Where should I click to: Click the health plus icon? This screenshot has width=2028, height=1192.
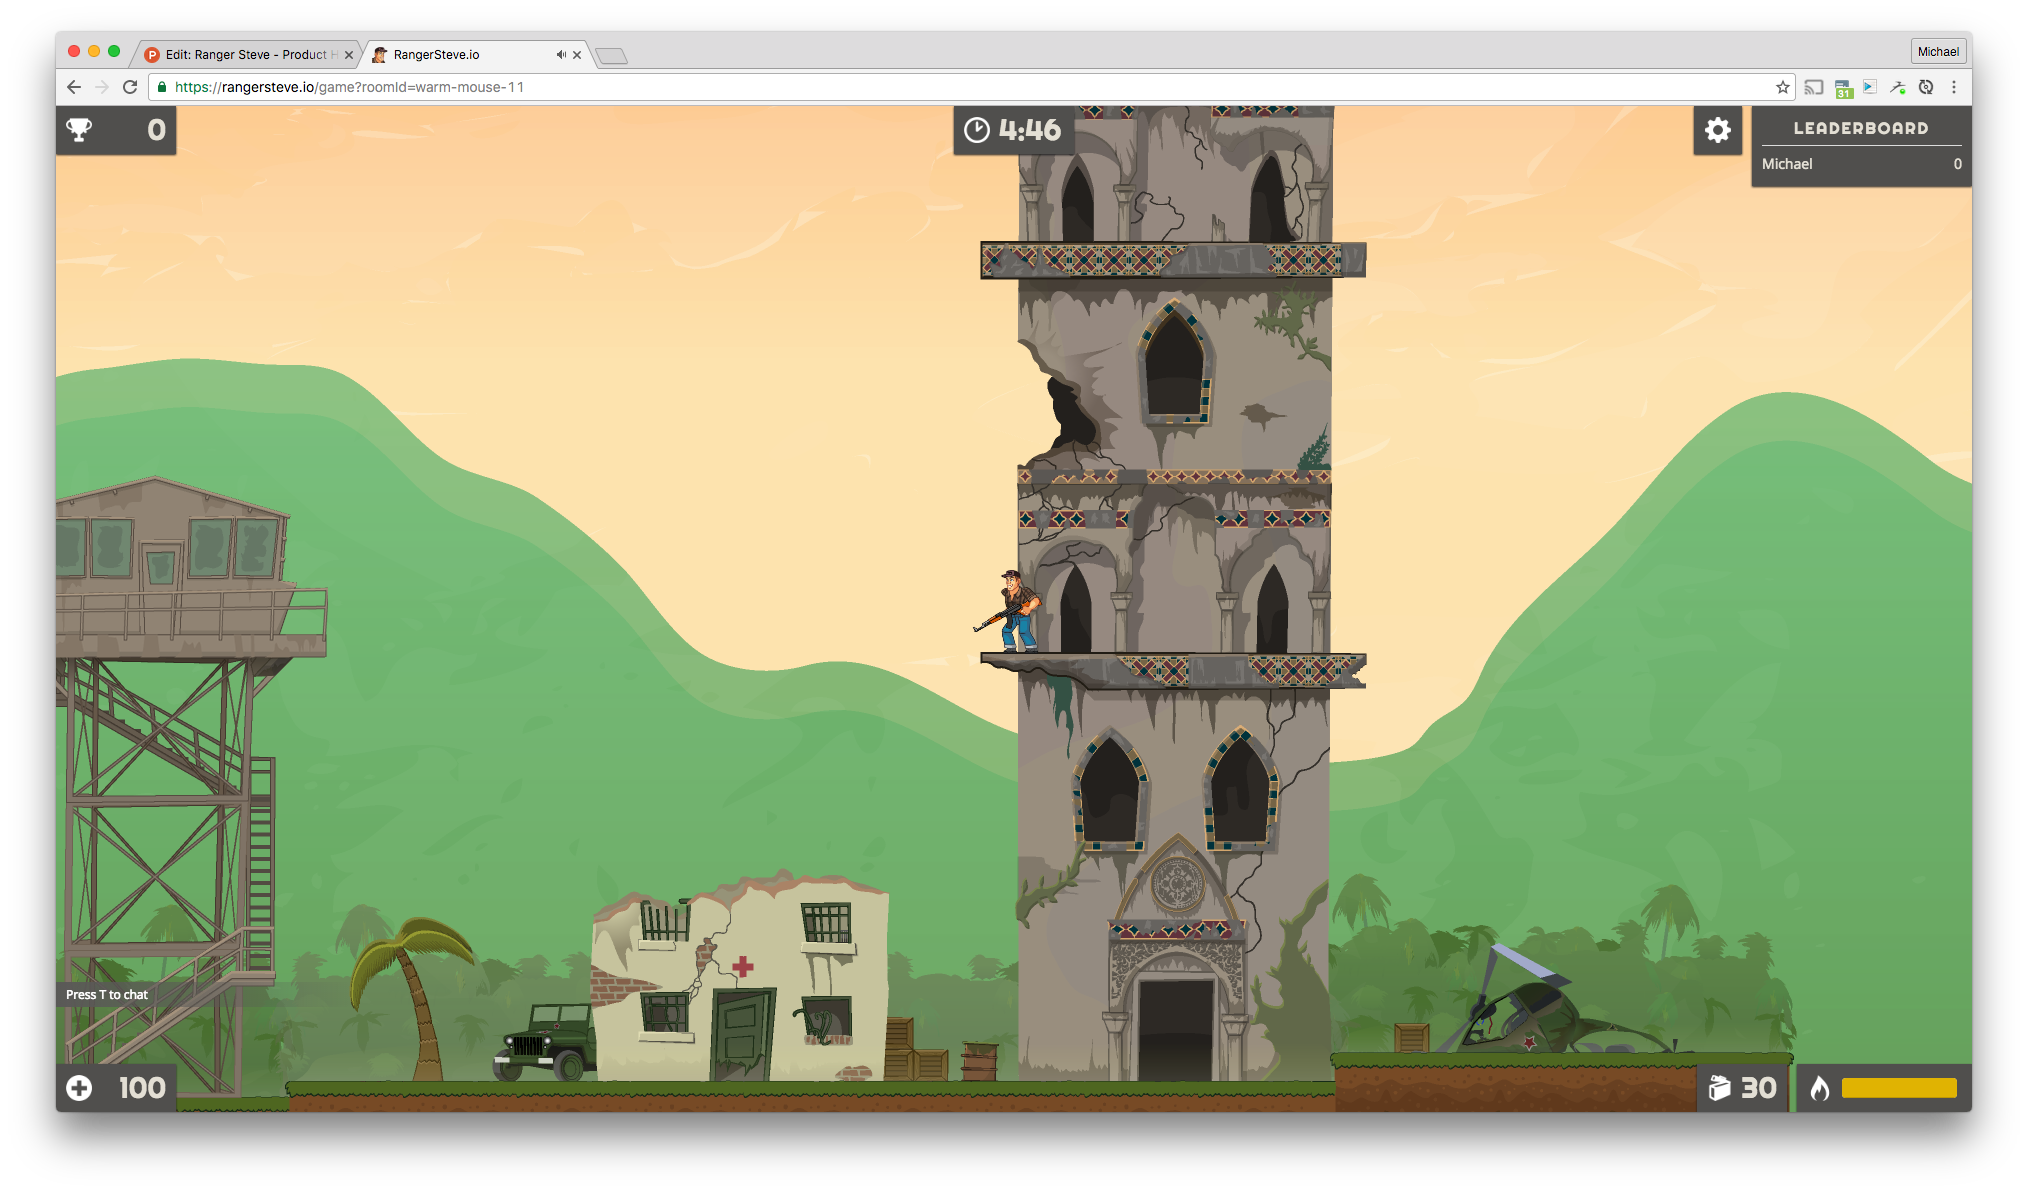tap(79, 1088)
